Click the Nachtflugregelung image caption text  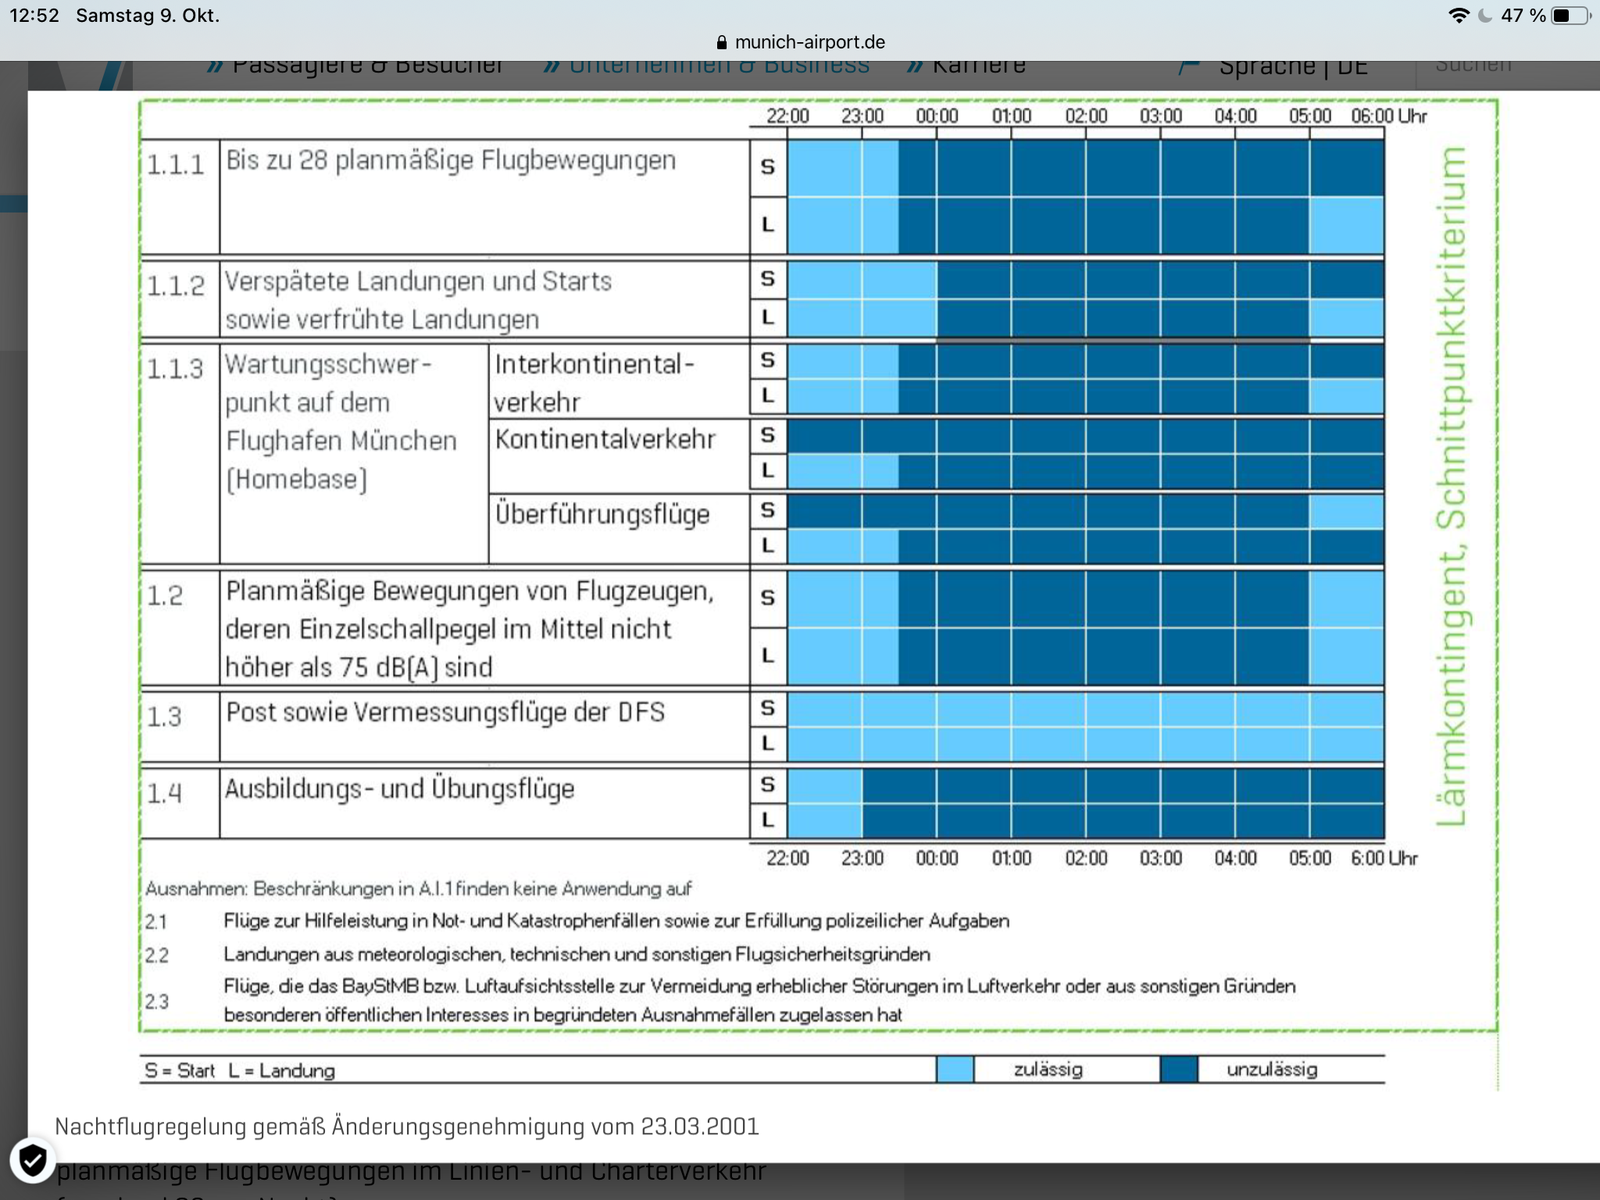tap(407, 1127)
